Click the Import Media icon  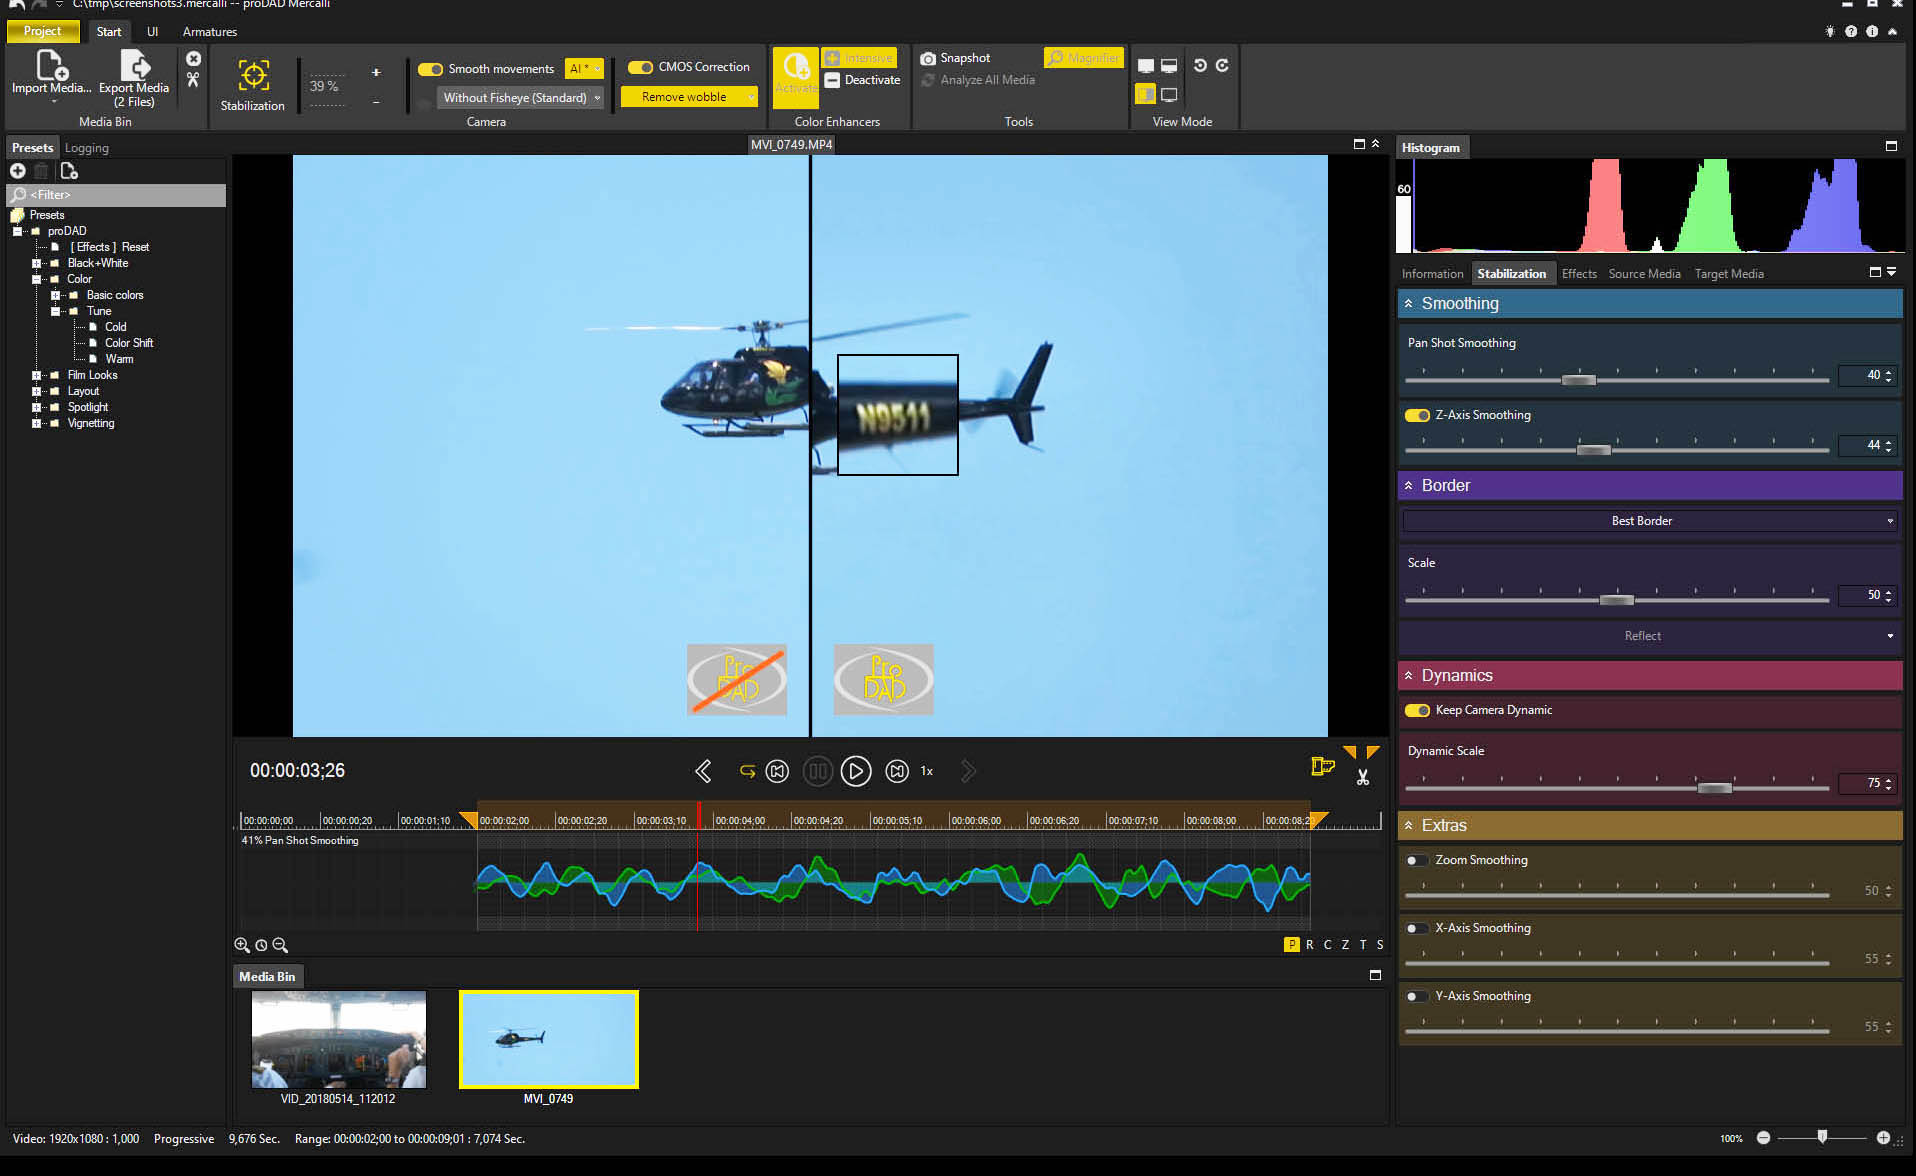51,66
